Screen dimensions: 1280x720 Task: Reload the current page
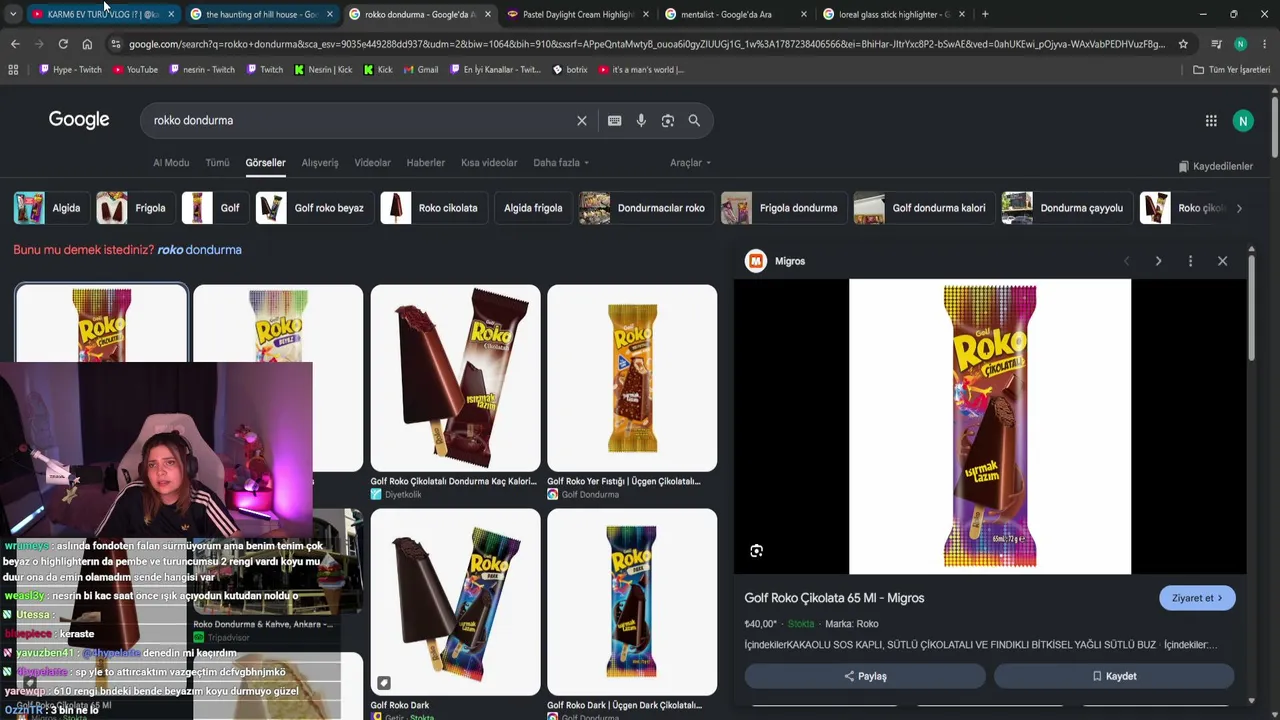click(x=63, y=44)
